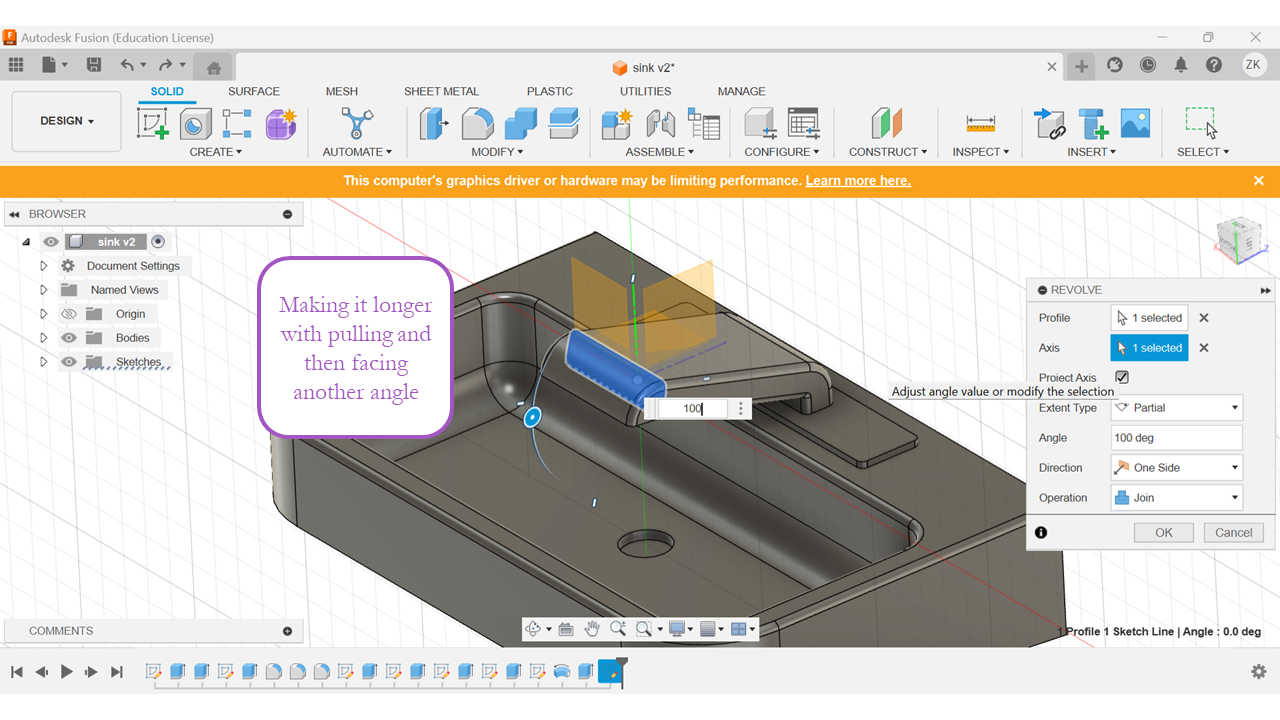Open the CREATE menu dropdown
This screenshot has height=720, width=1280.
point(216,152)
